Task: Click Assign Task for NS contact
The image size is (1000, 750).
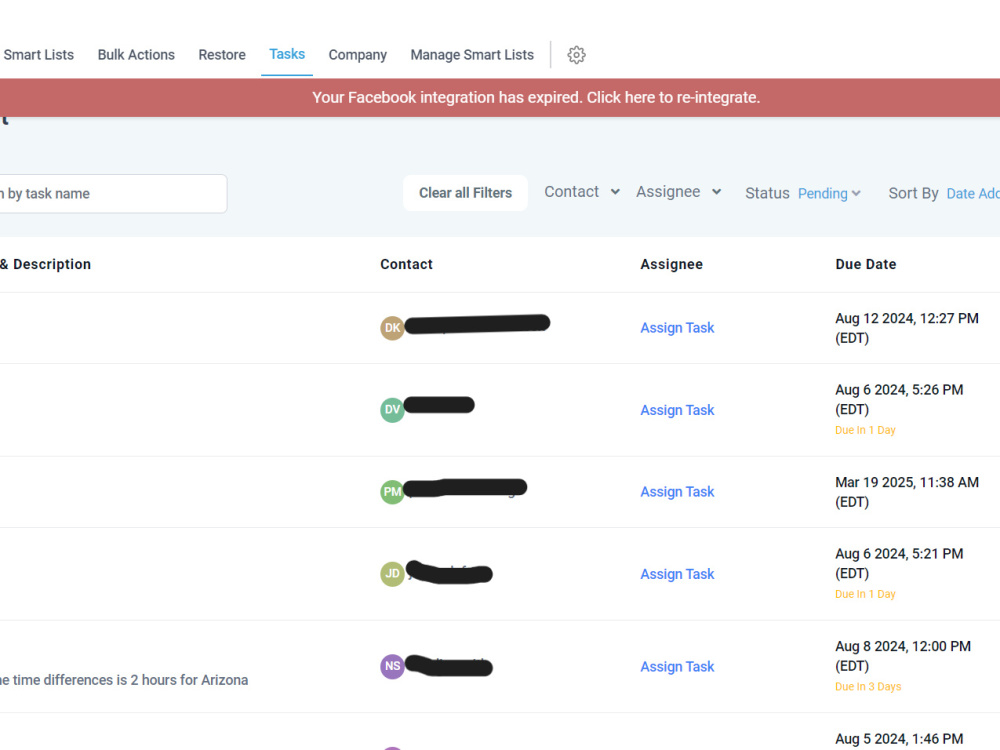Action: click(x=677, y=666)
